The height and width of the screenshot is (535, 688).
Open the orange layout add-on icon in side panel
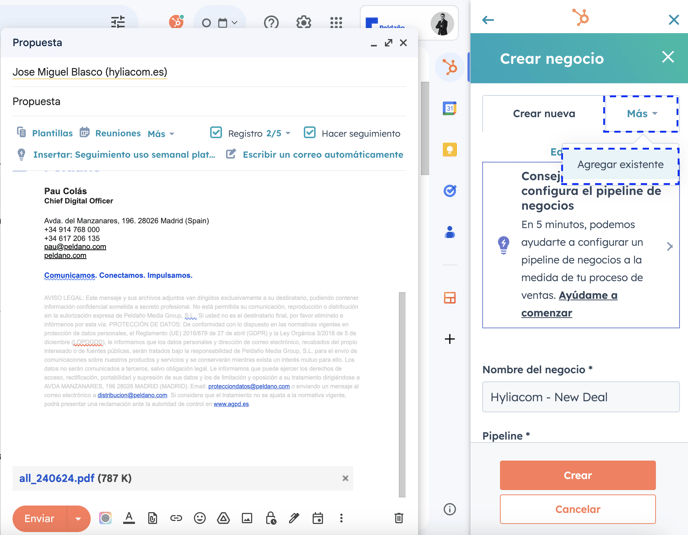tap(450, 298)
